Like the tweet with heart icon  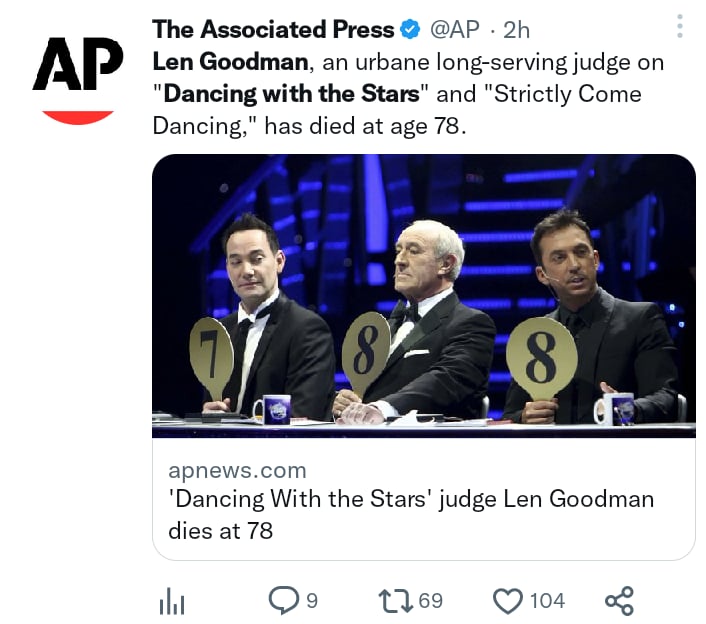[509, 601]
